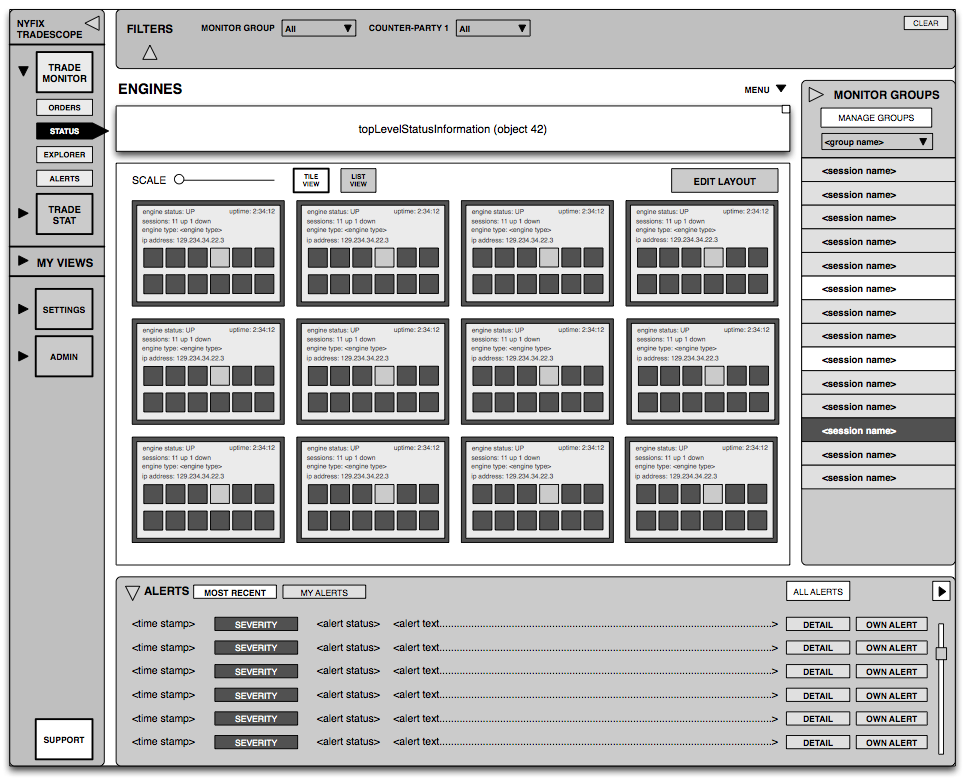This screenshot has width=967, height=783.
Task: Collapse the Trade Monitor section arrow
Action: (x=23, y=71)
